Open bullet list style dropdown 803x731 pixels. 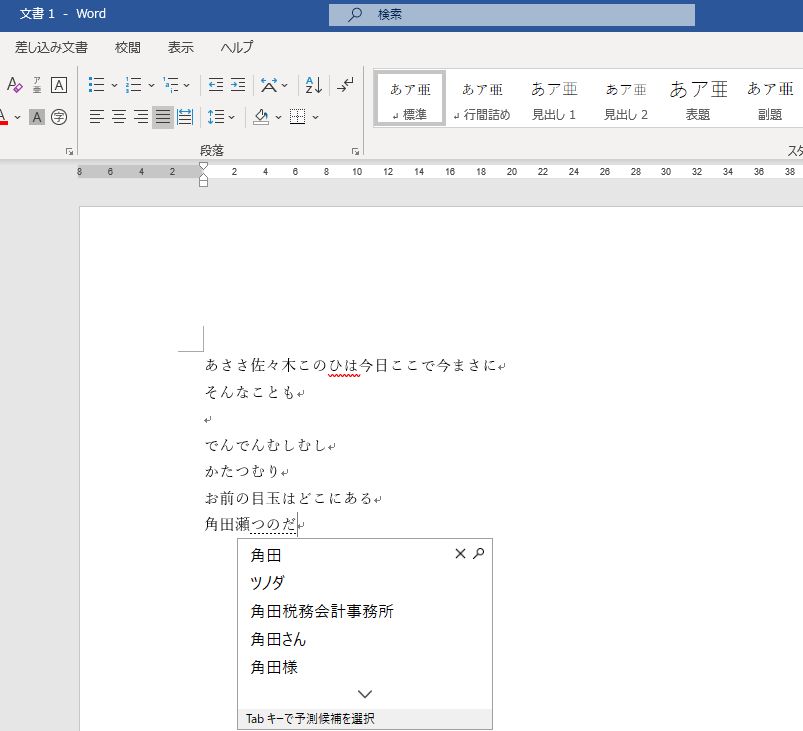pos(114,85)
